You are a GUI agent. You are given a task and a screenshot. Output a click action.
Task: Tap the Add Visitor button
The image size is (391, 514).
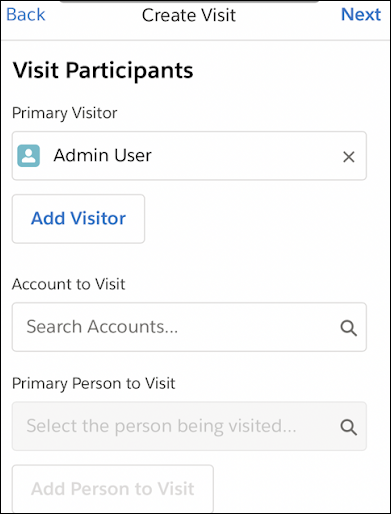78,219
